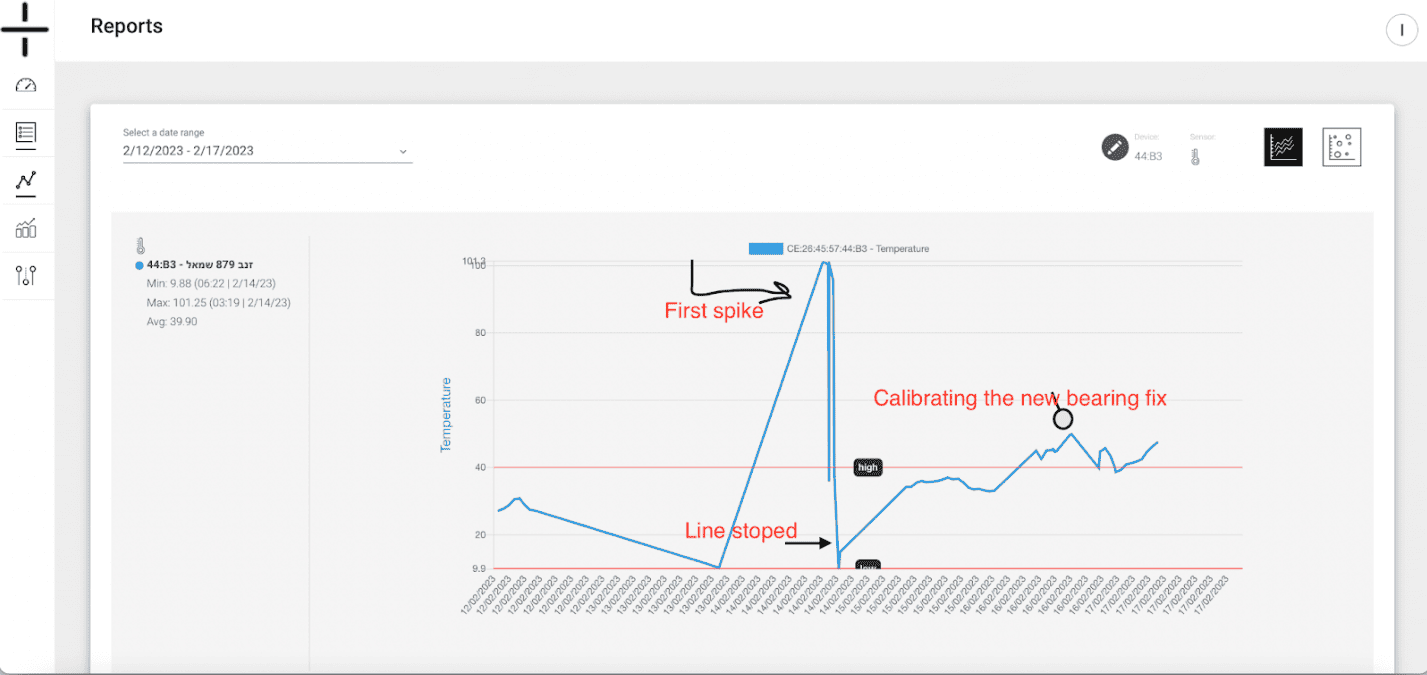The image size is (1427, 675).
Task: Click the Reports page title
Action: (127, 27)
